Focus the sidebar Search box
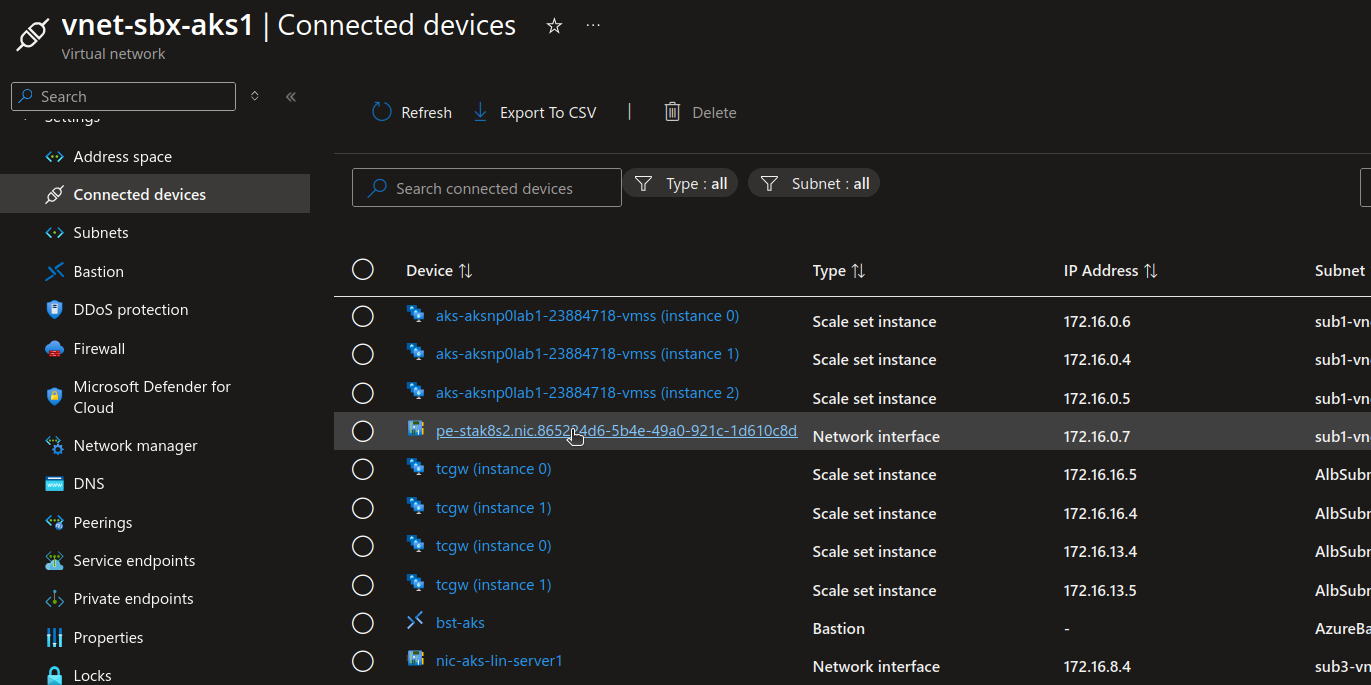 [124, 96]
